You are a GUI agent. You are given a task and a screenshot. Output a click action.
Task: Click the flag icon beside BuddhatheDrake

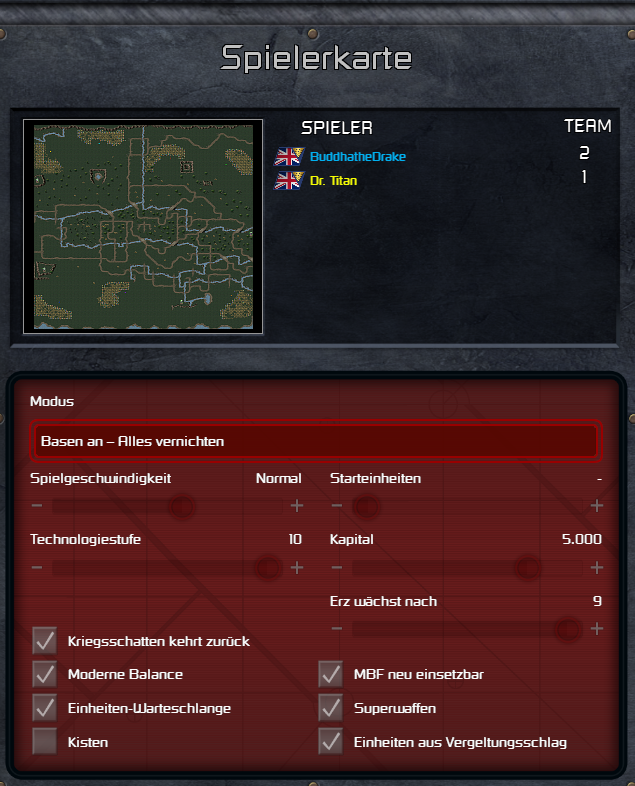[289, 156]
